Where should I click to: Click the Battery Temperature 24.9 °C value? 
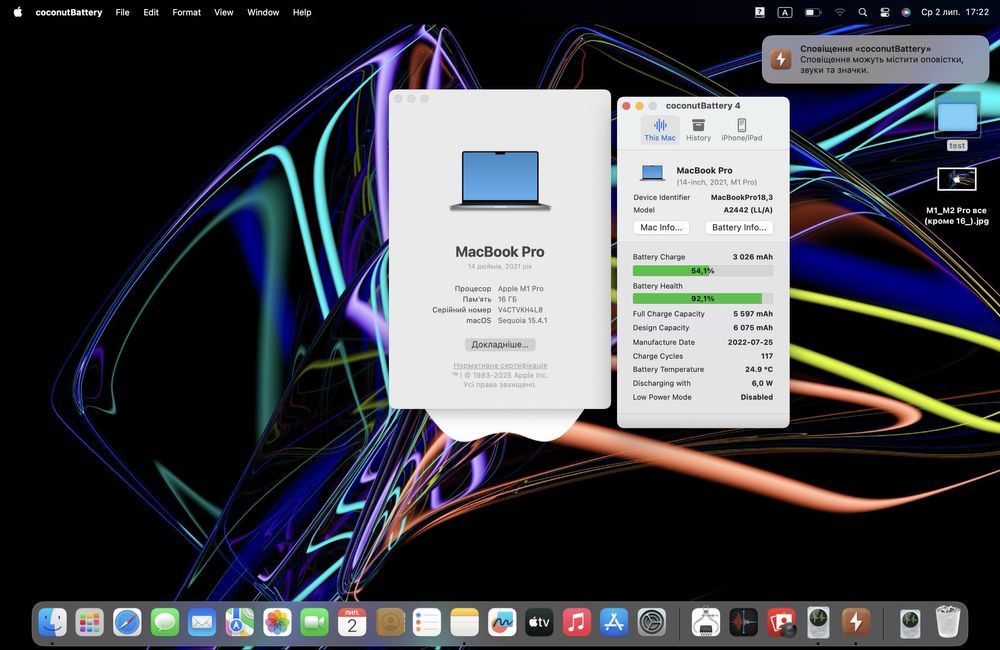pyautogui.click(x=759, y=369)
